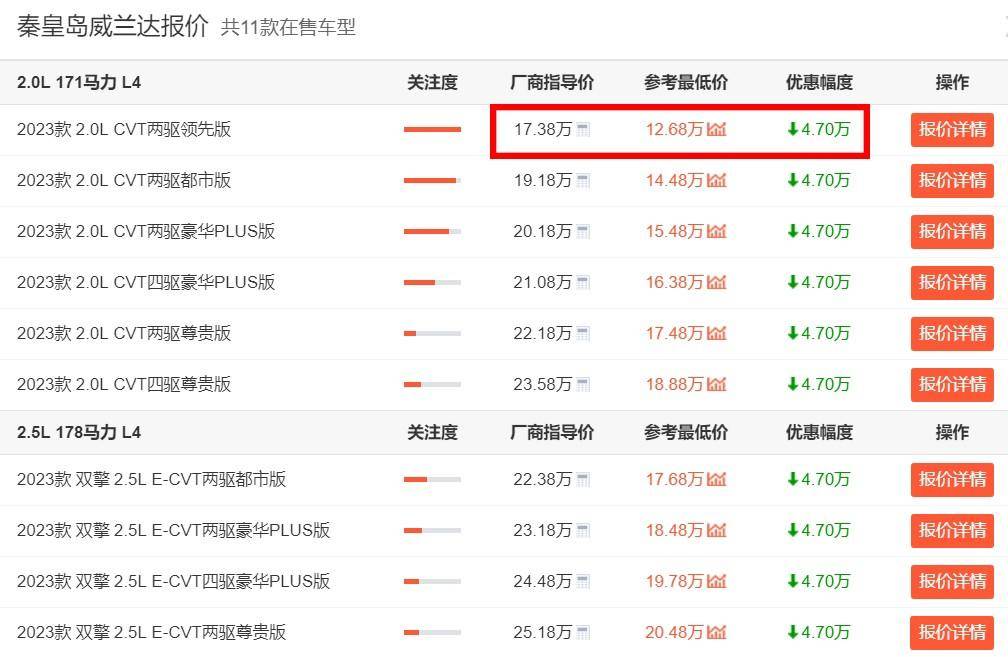
Task: Open price trend chart icon next to 12.68万
Action: (x=716, y=130)
